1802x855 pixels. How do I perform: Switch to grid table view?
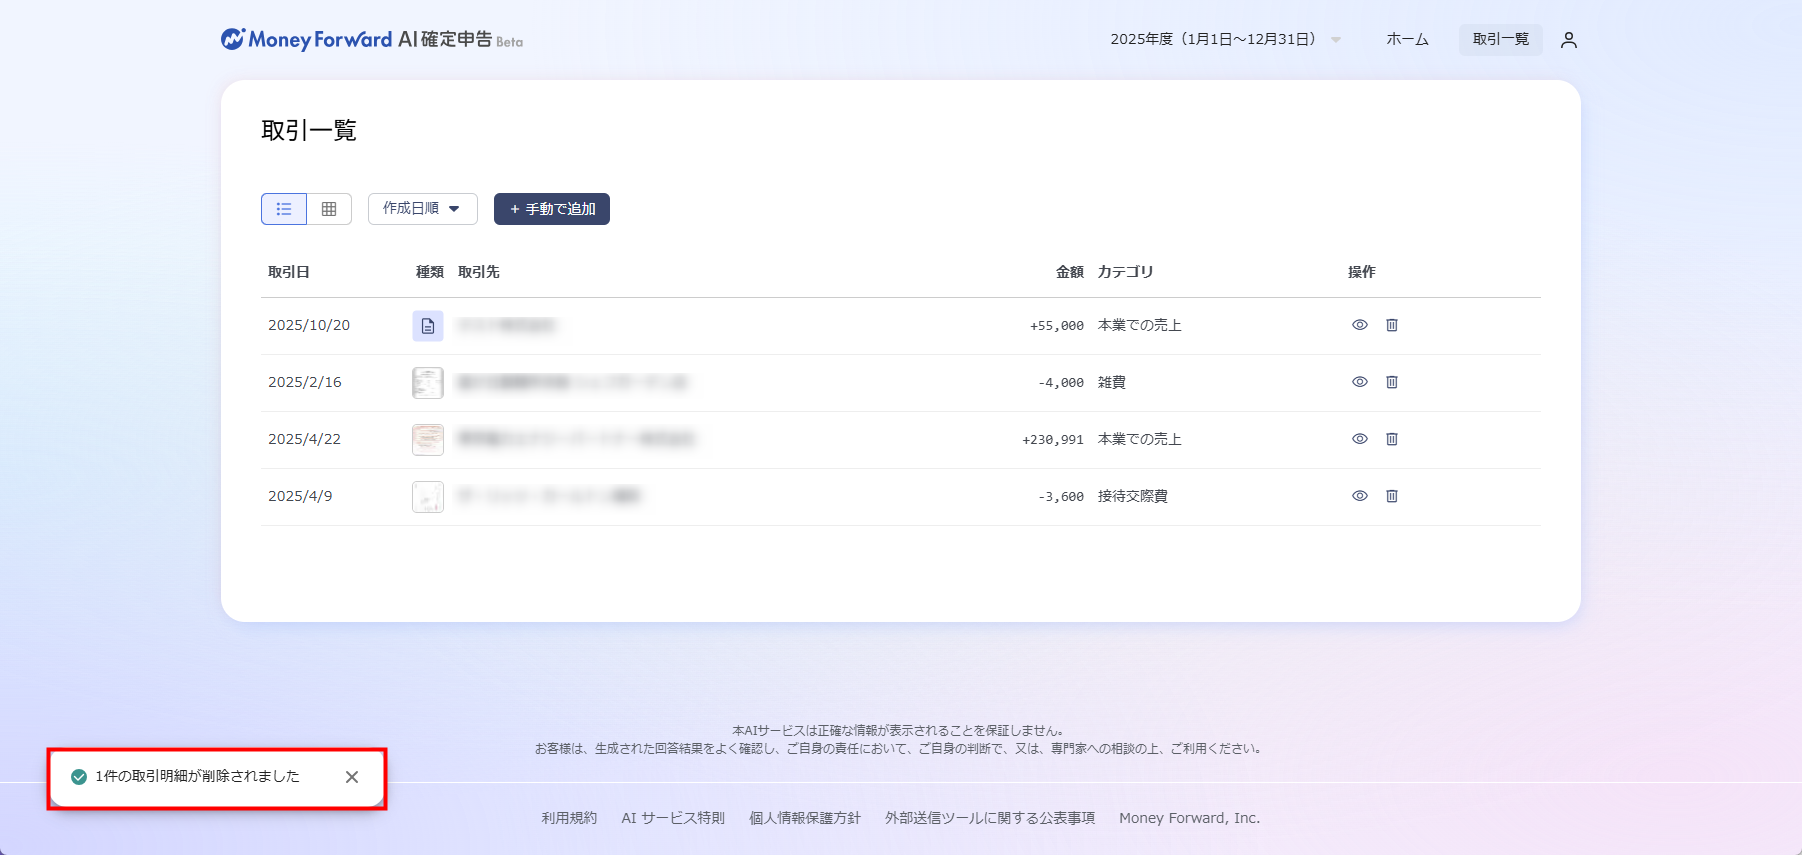[329, 209]
